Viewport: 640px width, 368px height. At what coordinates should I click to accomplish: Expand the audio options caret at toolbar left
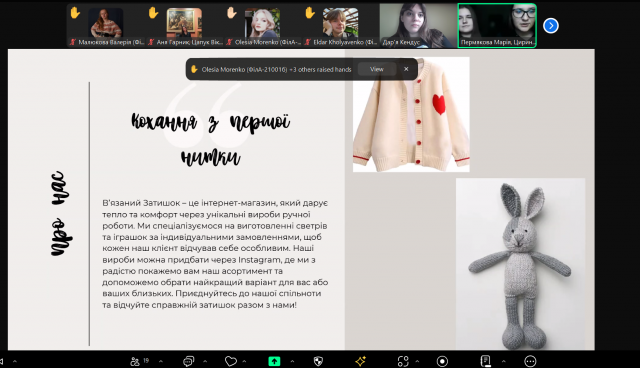click(15, 361)
